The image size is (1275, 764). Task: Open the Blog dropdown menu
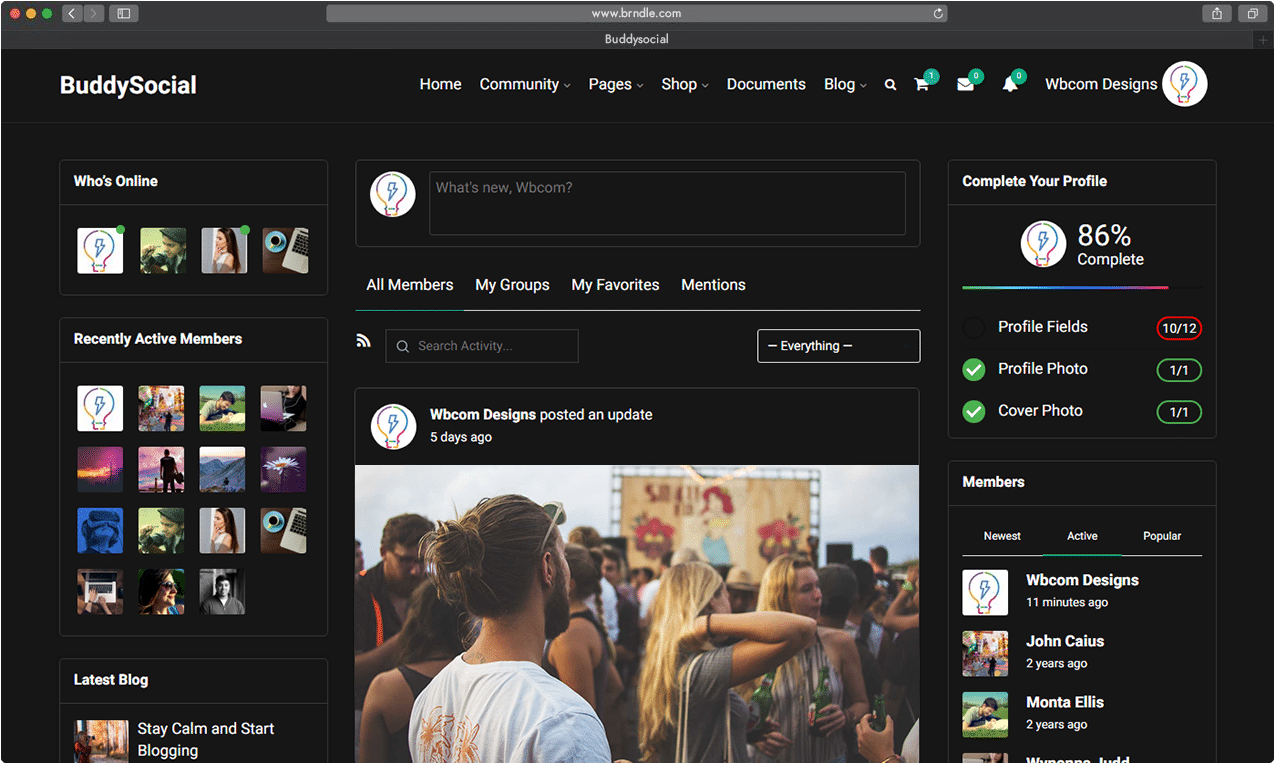845,84
